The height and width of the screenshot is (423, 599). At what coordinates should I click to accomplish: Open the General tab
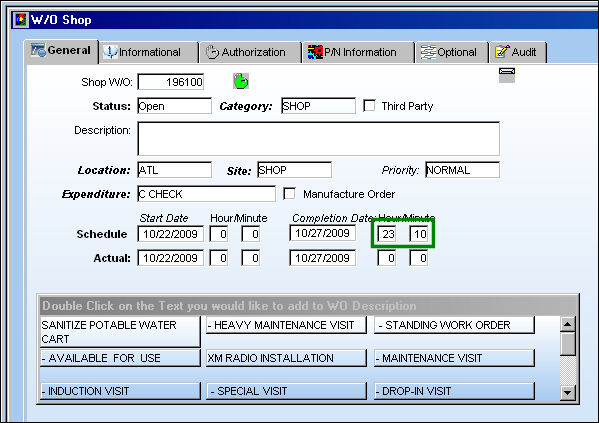pos(61,50)
